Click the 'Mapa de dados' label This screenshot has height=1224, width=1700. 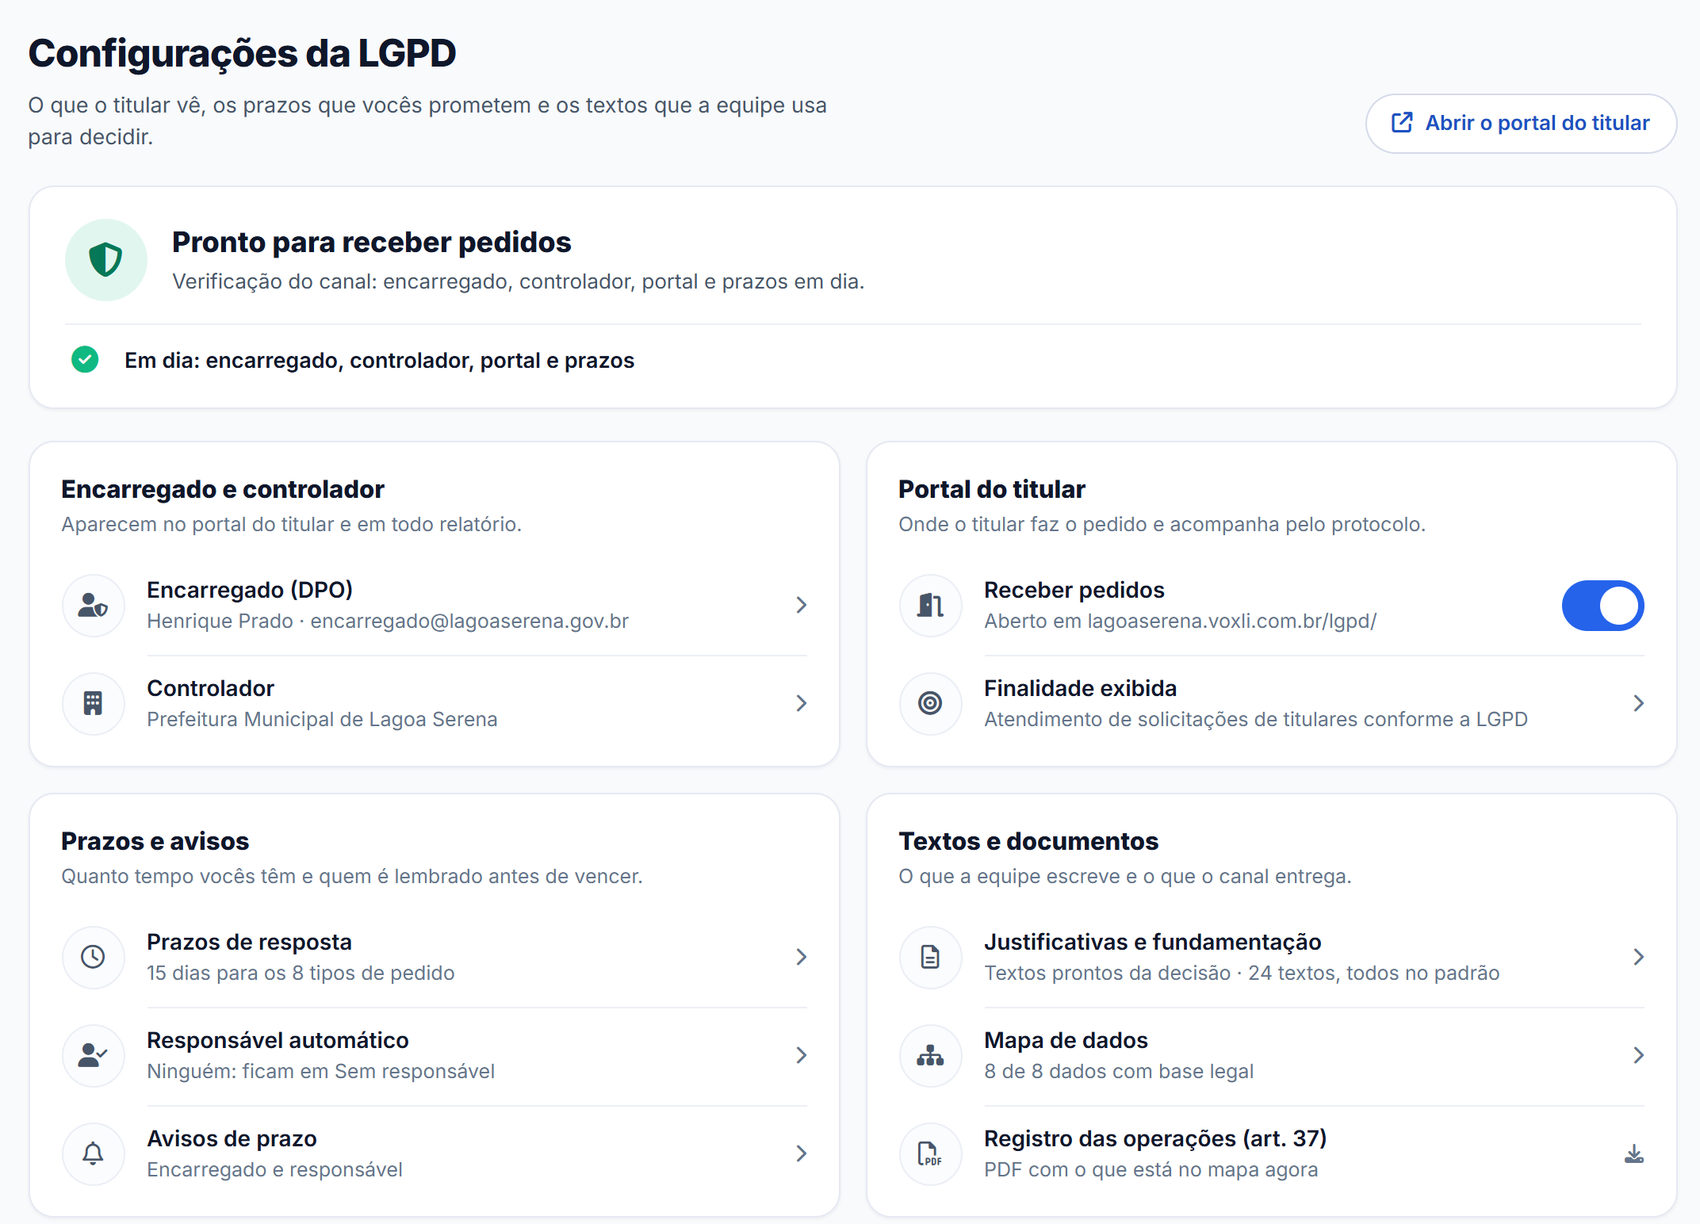click(1066, 1040)
